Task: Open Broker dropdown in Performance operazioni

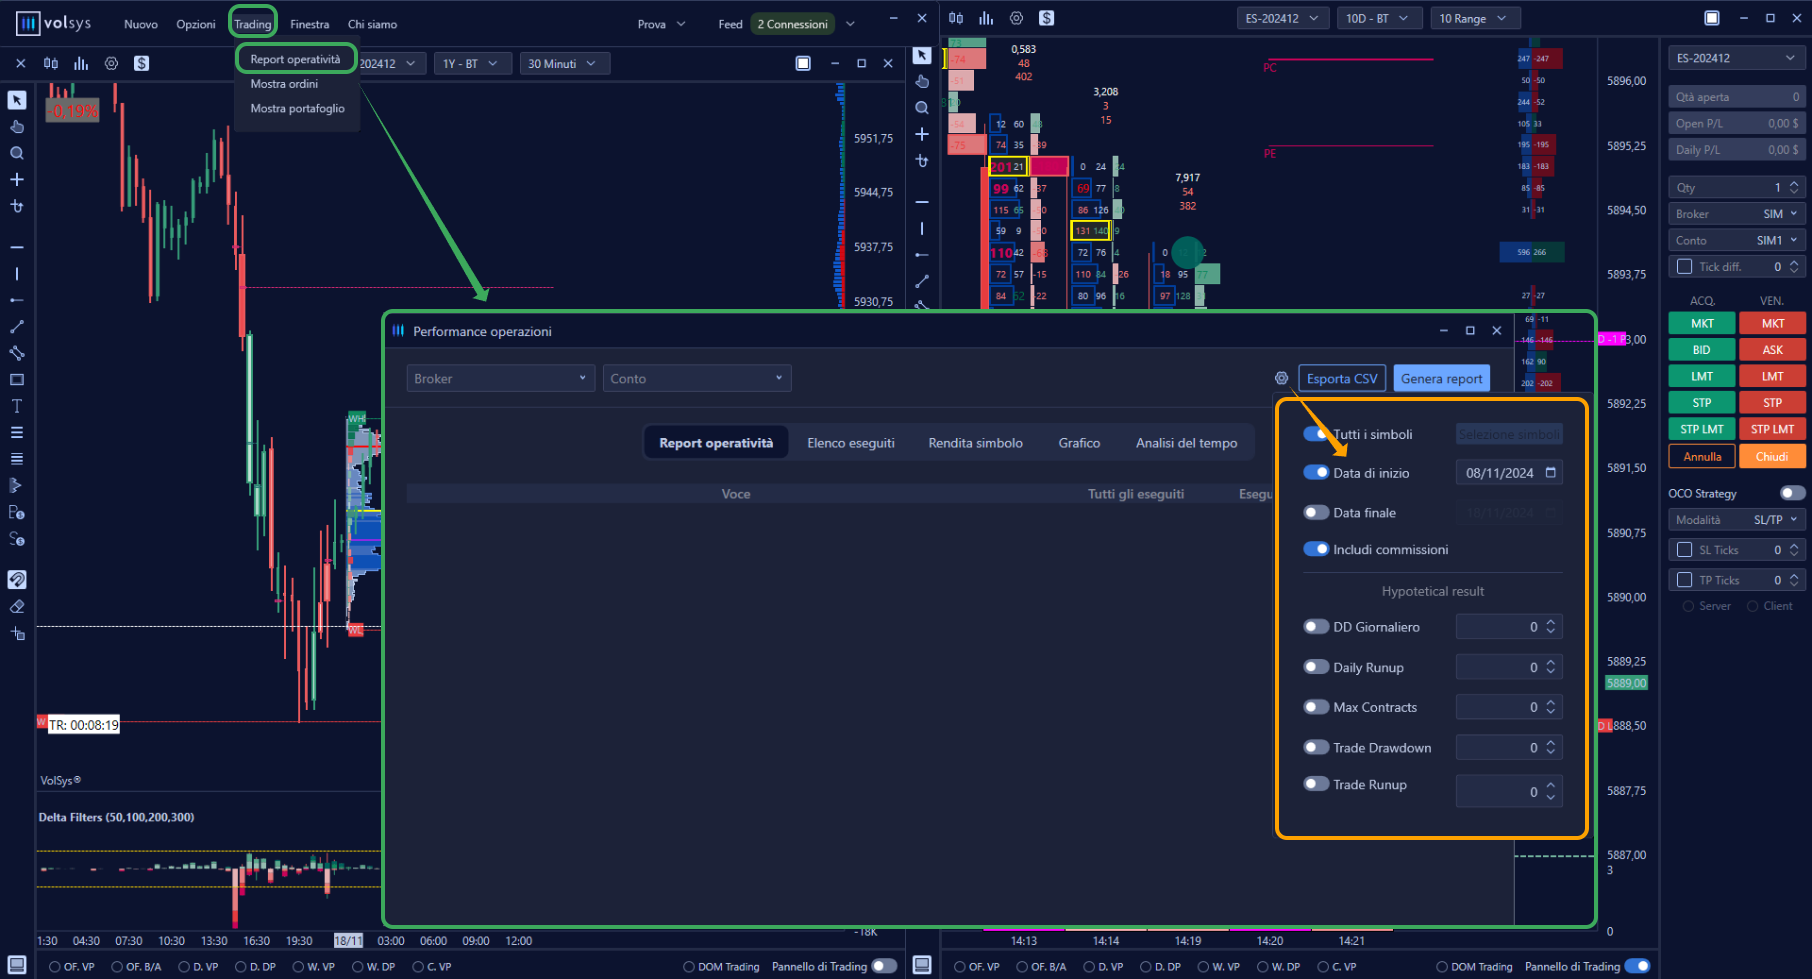Action: [x=501, y=378]
